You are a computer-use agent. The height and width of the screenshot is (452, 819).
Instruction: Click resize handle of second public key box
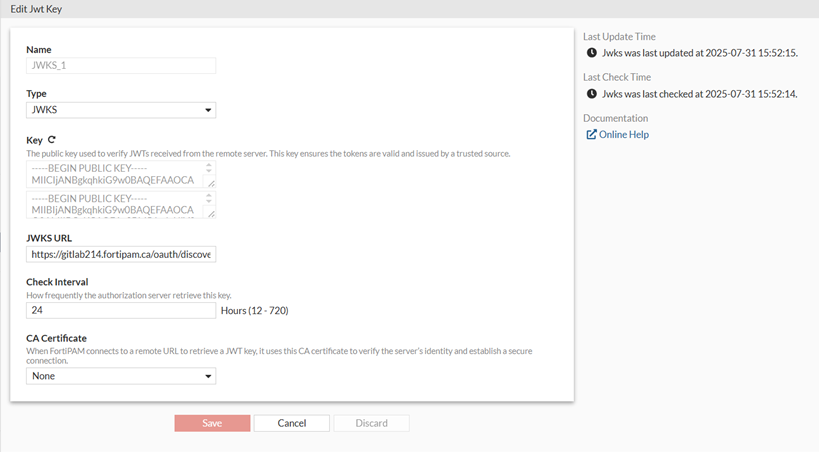(211, 214)
